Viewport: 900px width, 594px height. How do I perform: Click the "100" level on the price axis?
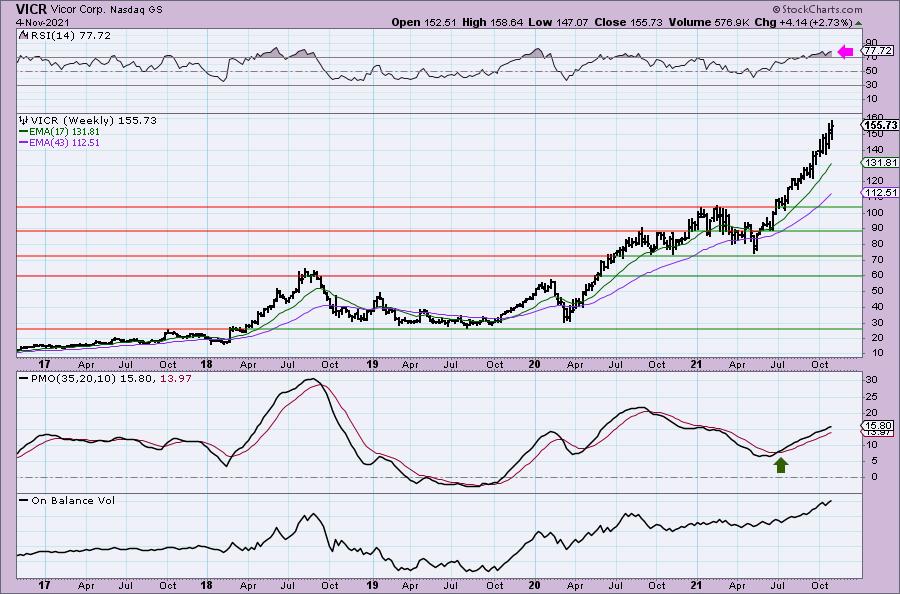pos(873,212)
